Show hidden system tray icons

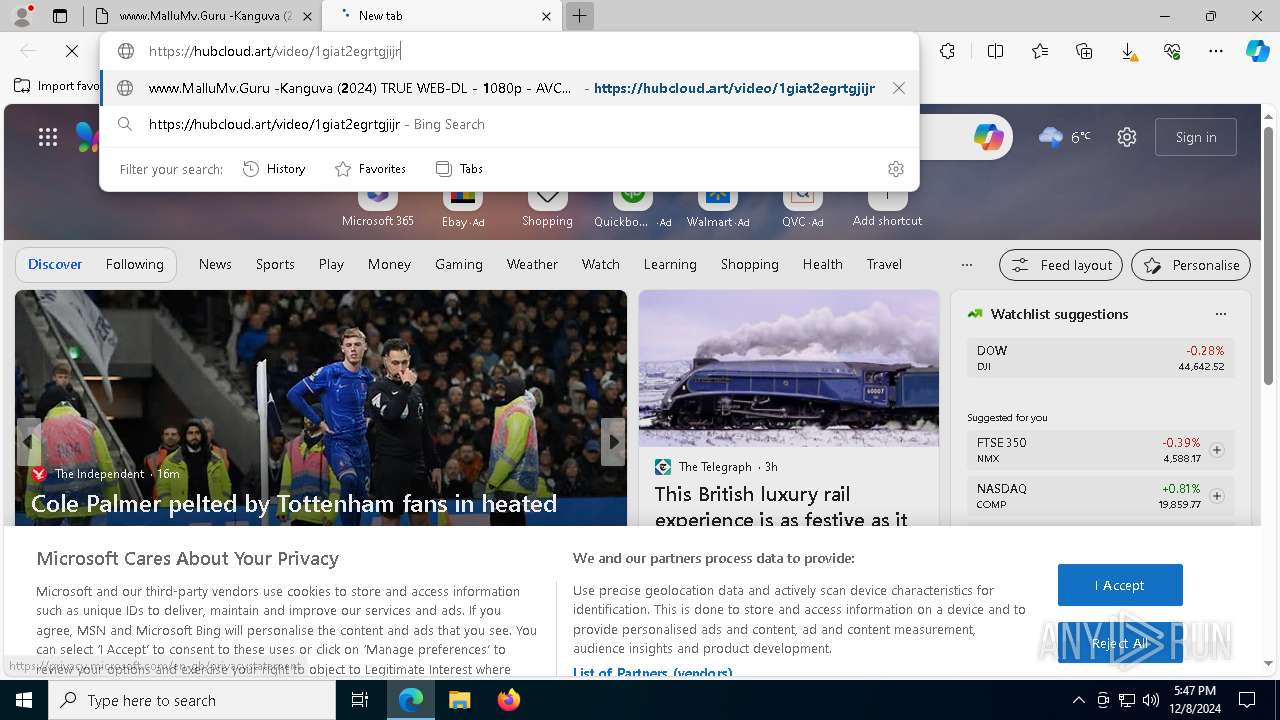[1078, 700]
